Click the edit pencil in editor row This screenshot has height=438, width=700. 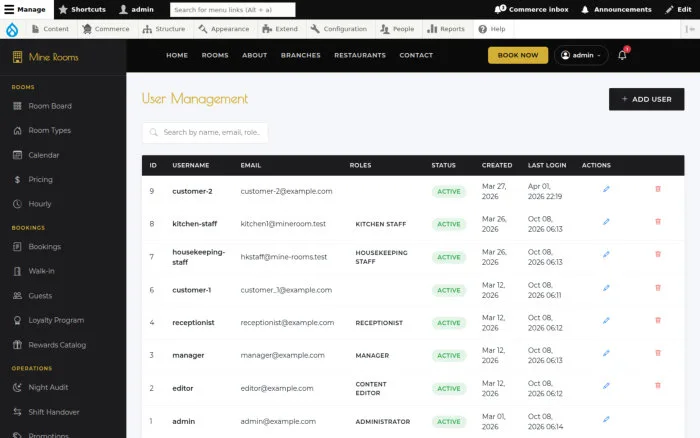coord(606,386)
